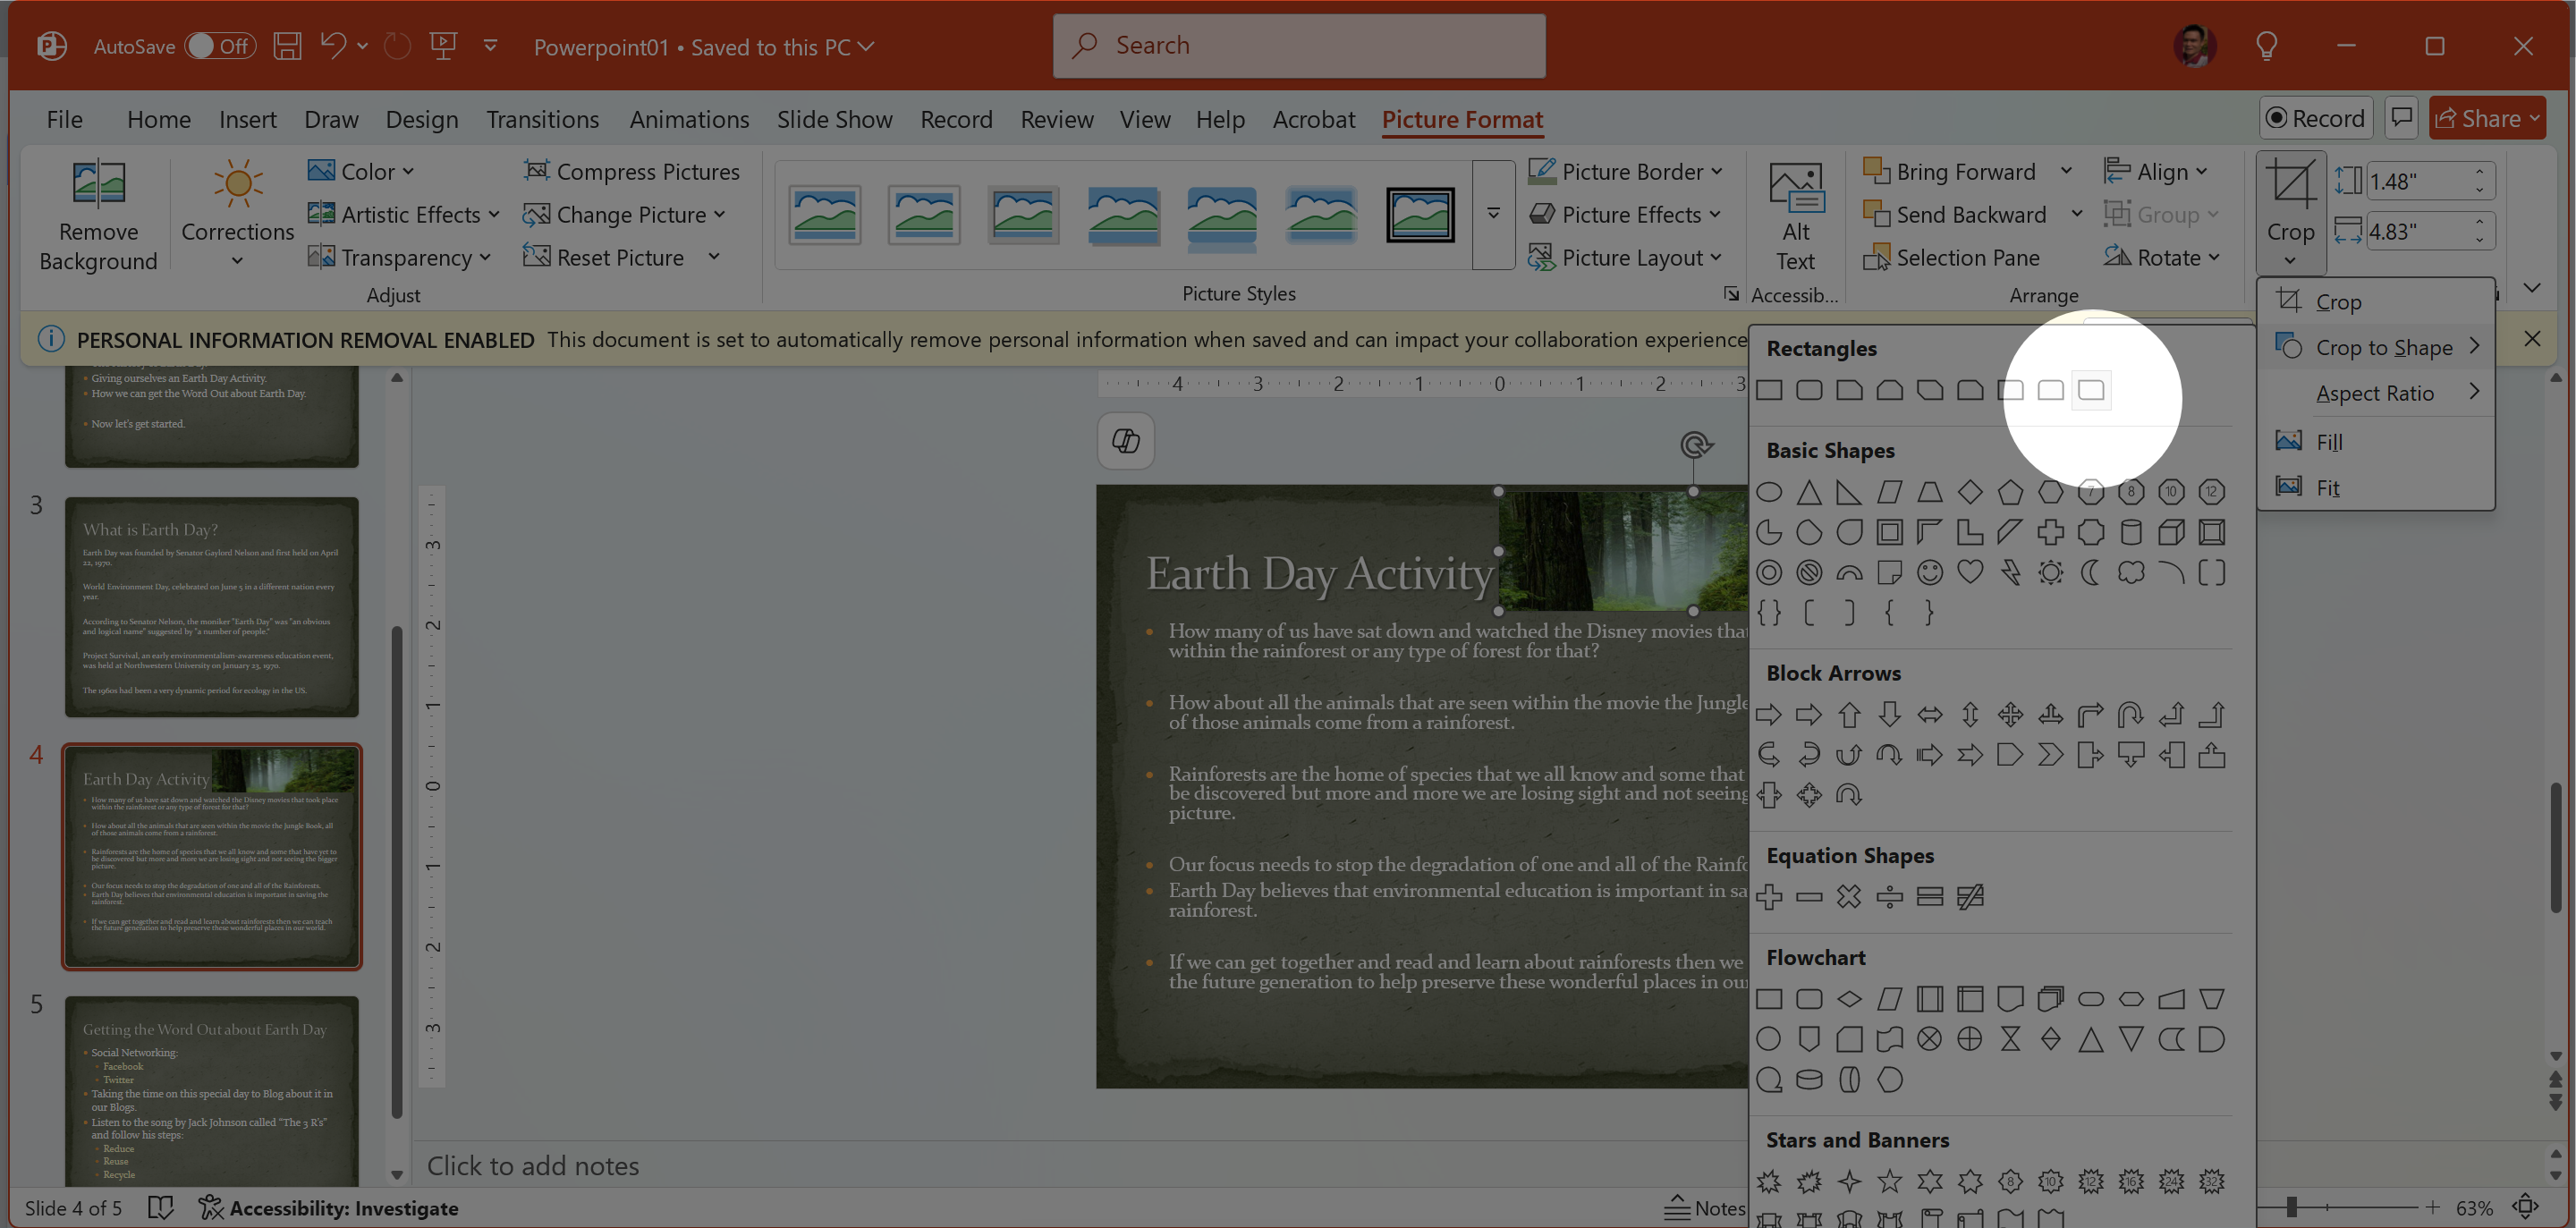
Task: Open Alt Text pane
Action: click(x=1795, y=215)
